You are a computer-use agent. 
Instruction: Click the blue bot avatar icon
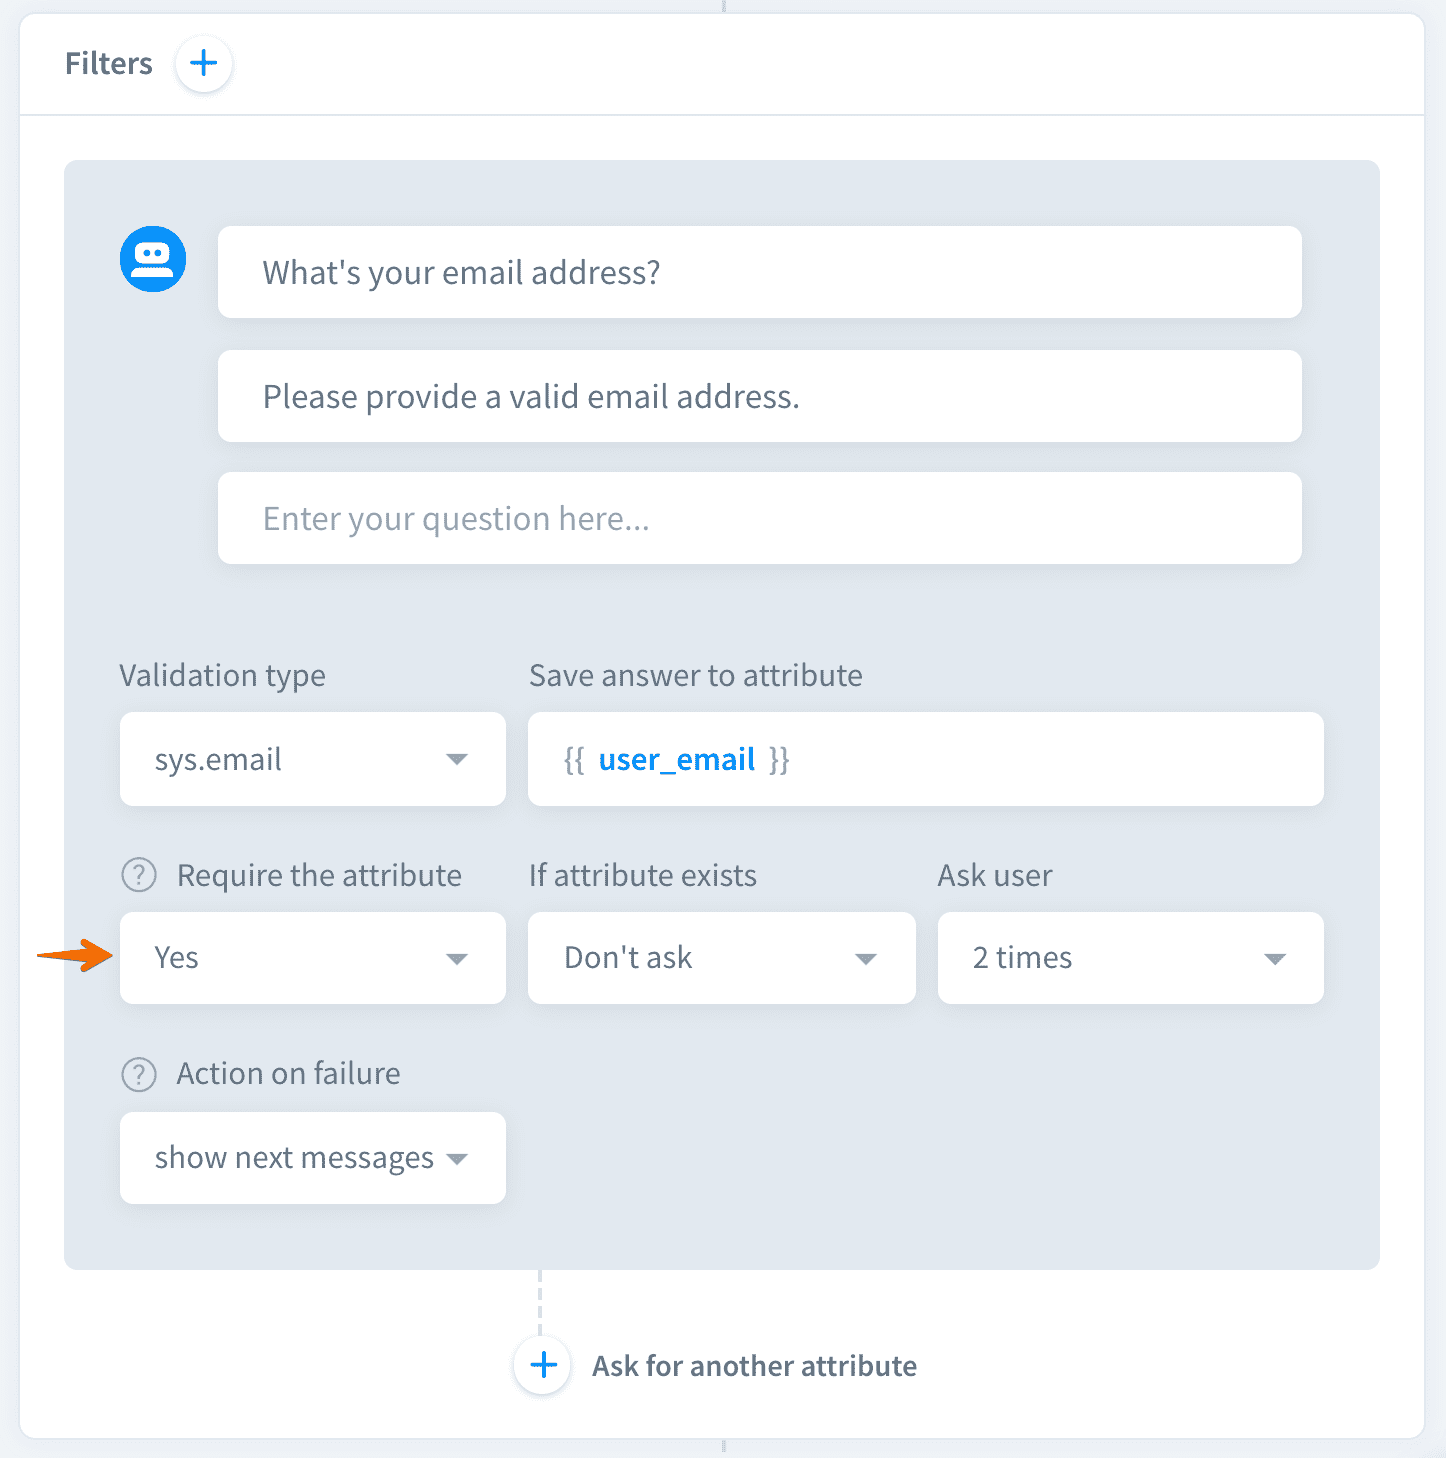click(x=153, y=259)
